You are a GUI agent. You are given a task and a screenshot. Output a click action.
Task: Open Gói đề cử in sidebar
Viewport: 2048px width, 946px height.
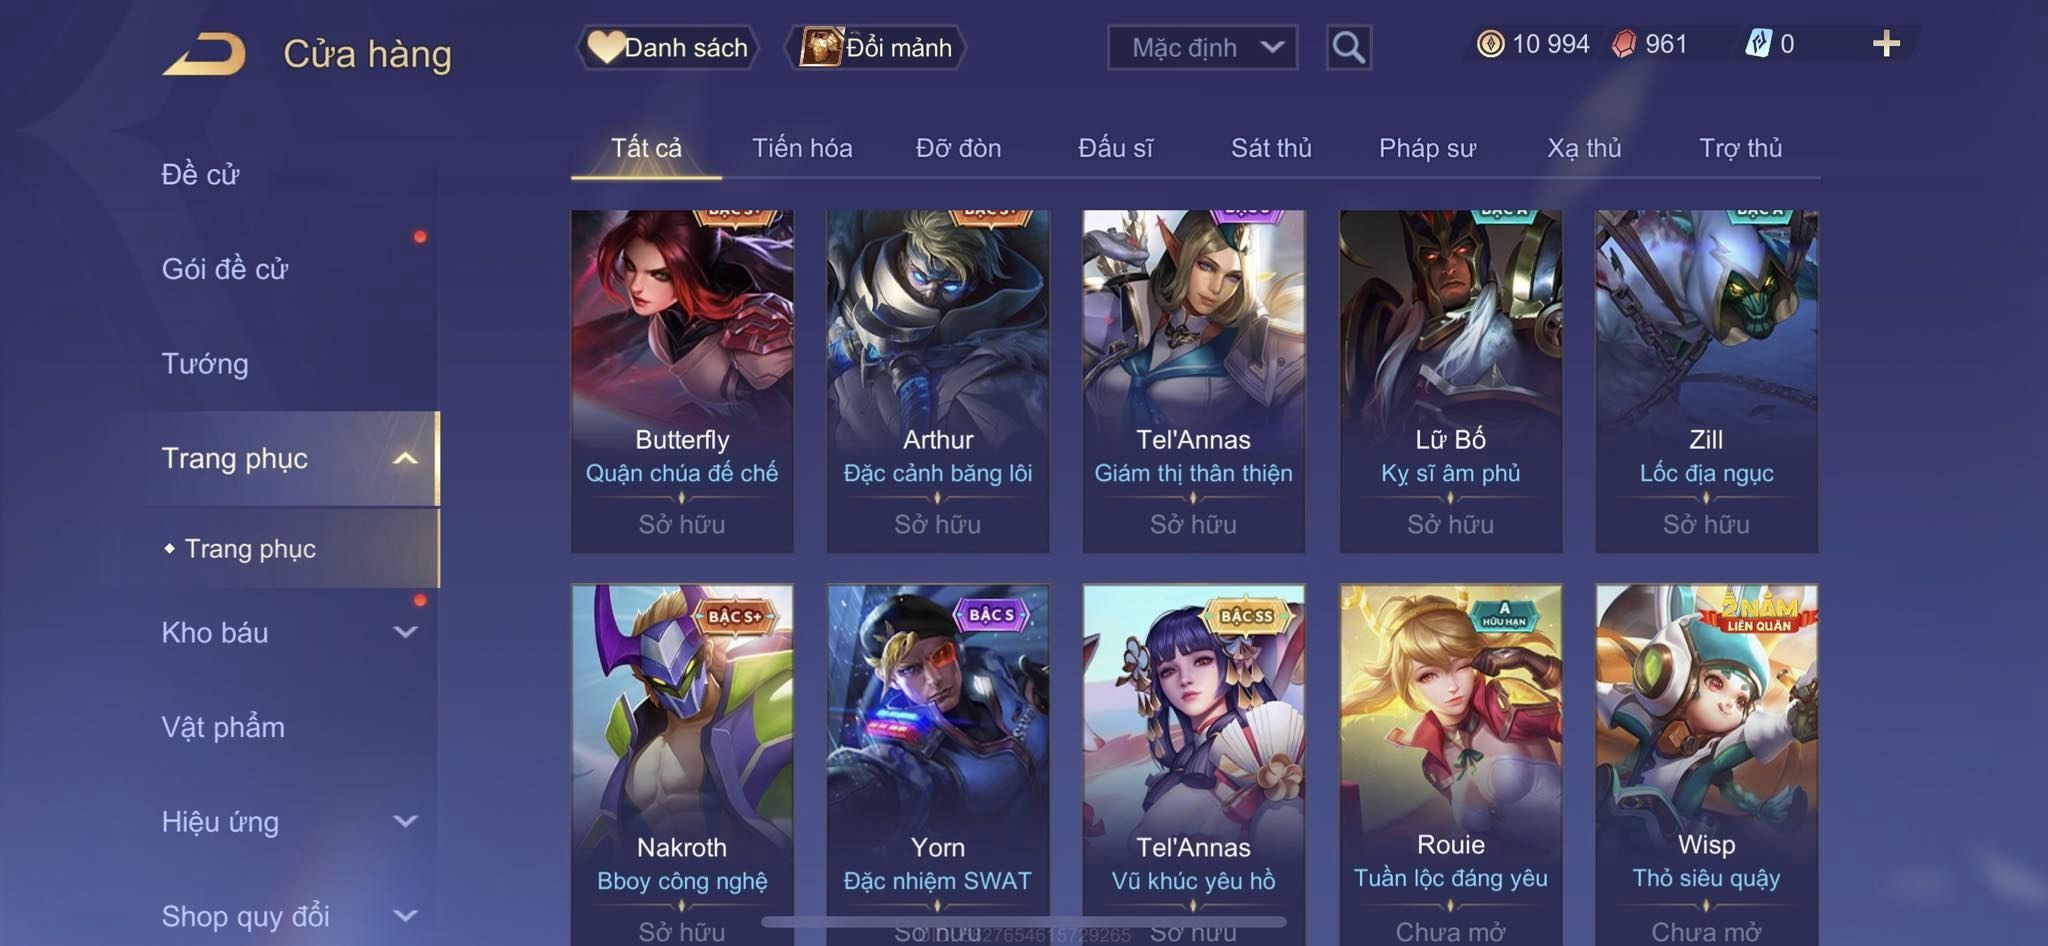click(x=225, y=269)
